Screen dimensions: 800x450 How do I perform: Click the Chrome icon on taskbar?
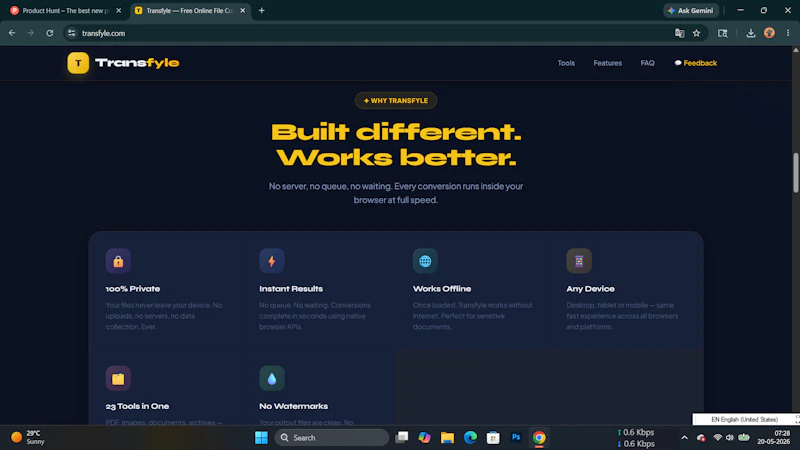[x=539, y=437]
